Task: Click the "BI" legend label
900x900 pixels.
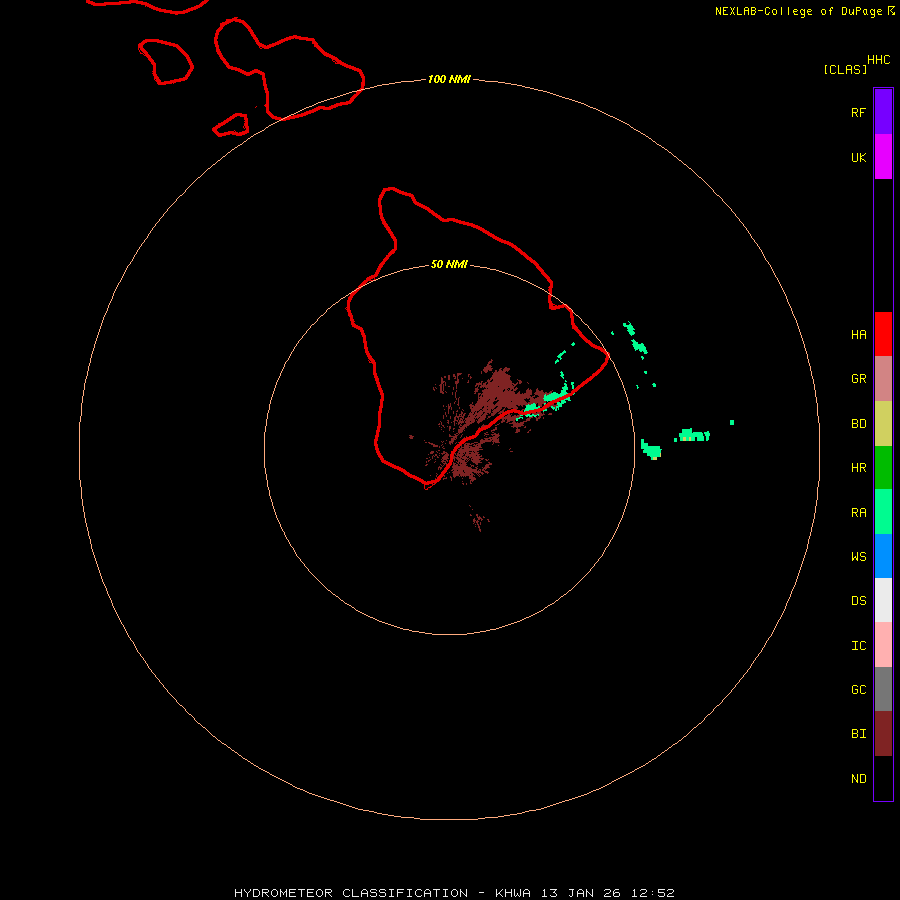Action: tap(858, 734)
